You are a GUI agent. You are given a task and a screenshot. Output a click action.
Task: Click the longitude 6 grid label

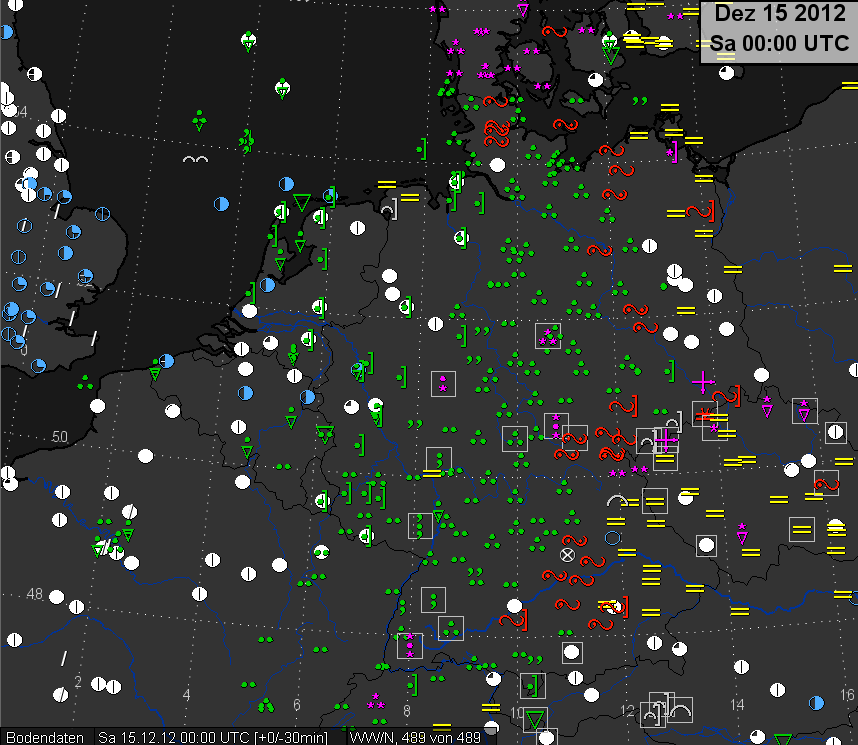[297, 705]
